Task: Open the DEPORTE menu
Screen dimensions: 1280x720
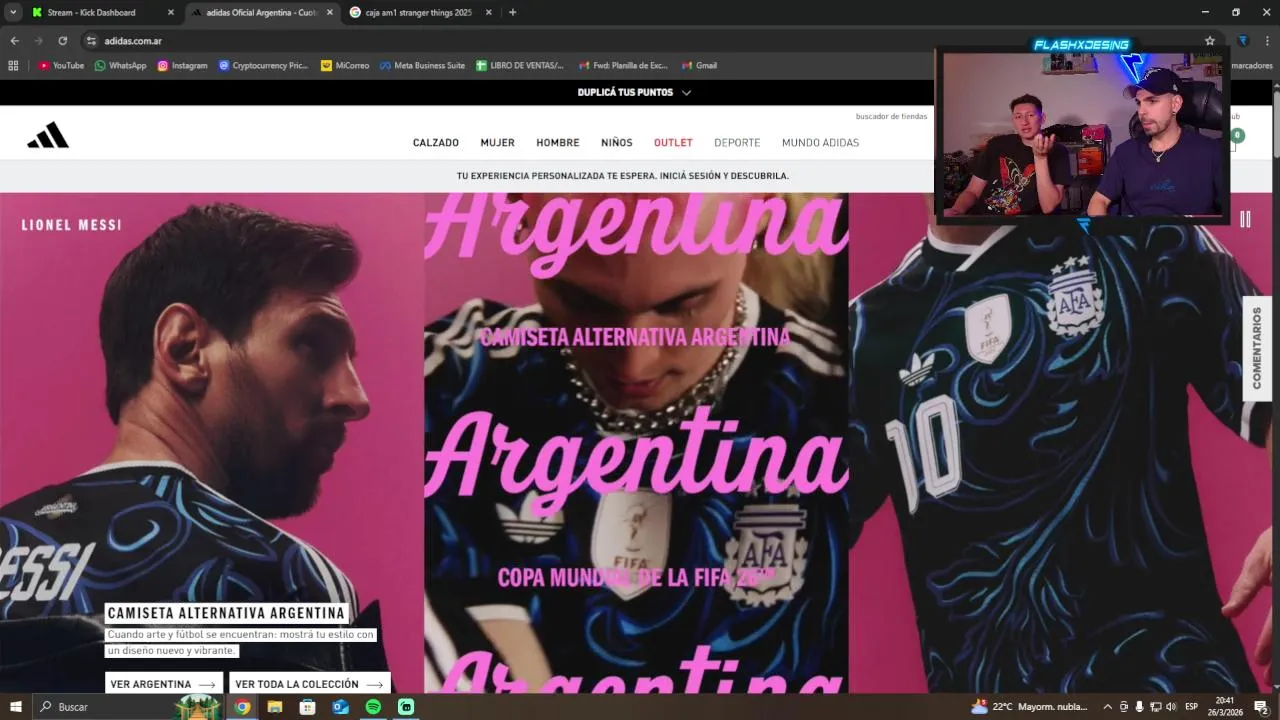Action: (x=737, y=143)
